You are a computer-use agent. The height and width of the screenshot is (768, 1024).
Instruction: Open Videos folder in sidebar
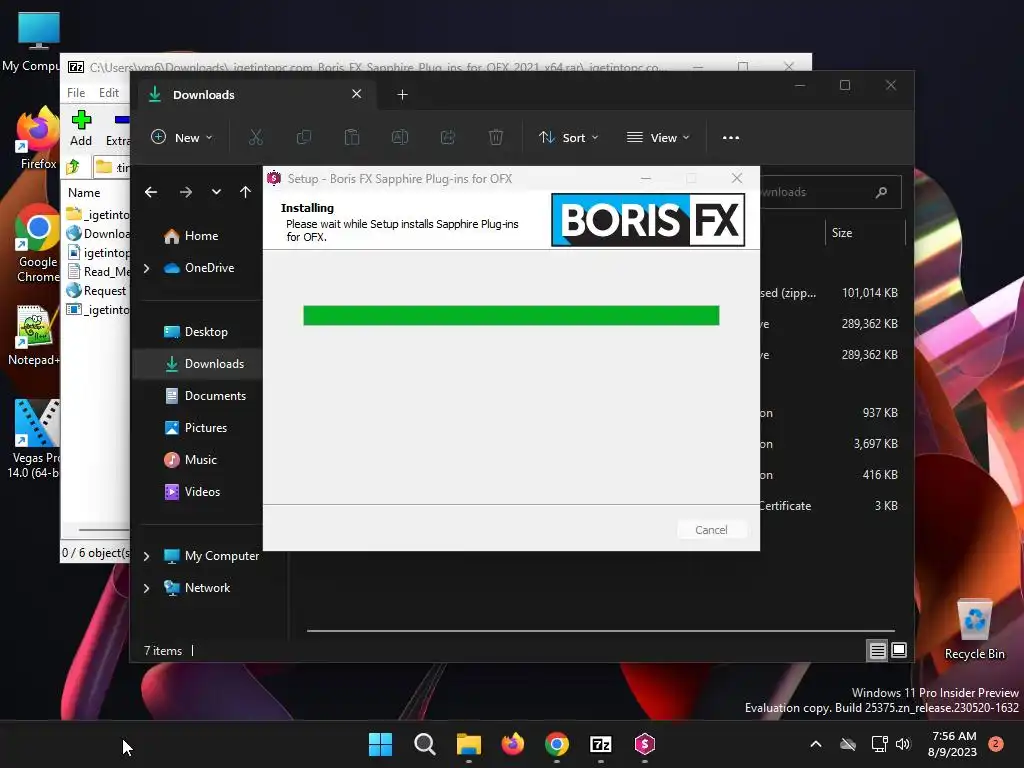(x=192, y=492)
